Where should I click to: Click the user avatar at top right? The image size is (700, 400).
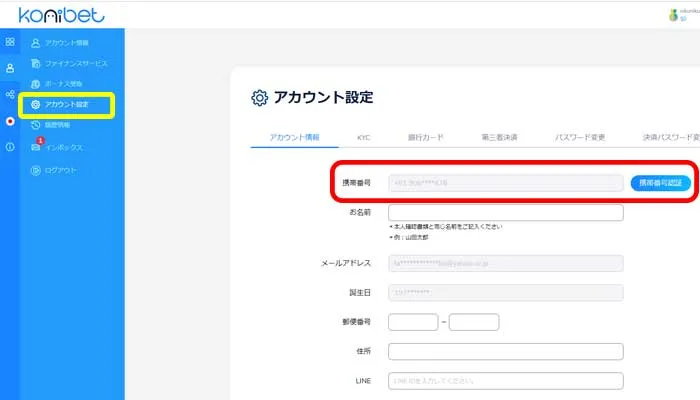672,14
